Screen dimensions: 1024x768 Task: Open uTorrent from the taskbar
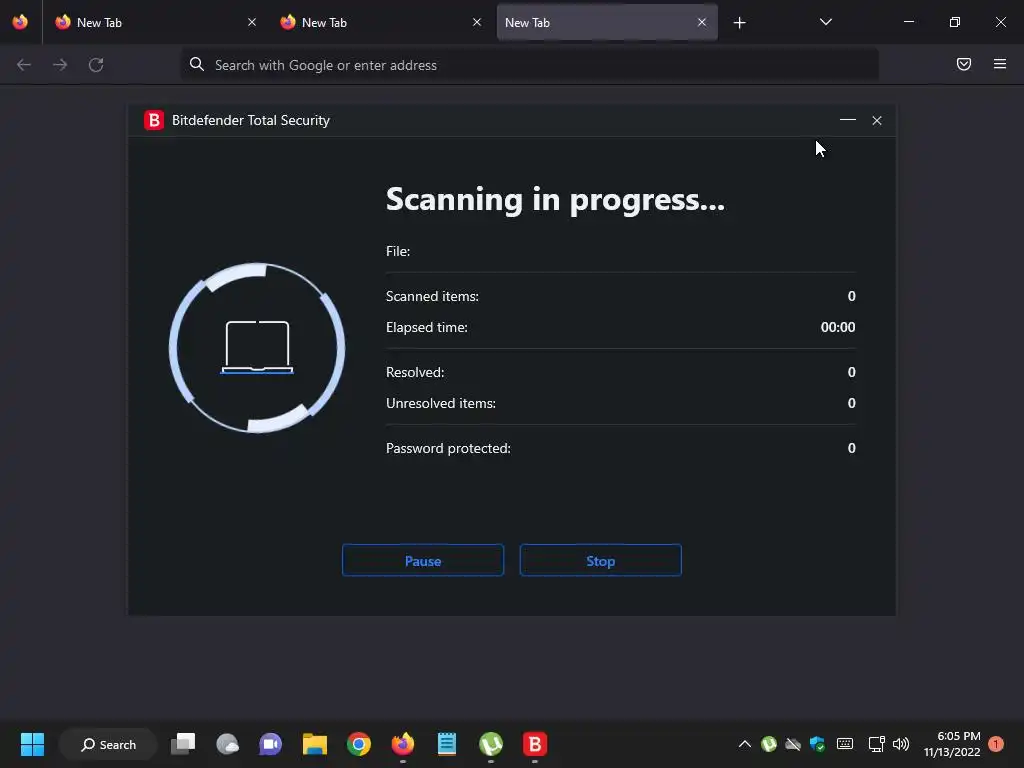pyautogui.click(x=490, y=744)
